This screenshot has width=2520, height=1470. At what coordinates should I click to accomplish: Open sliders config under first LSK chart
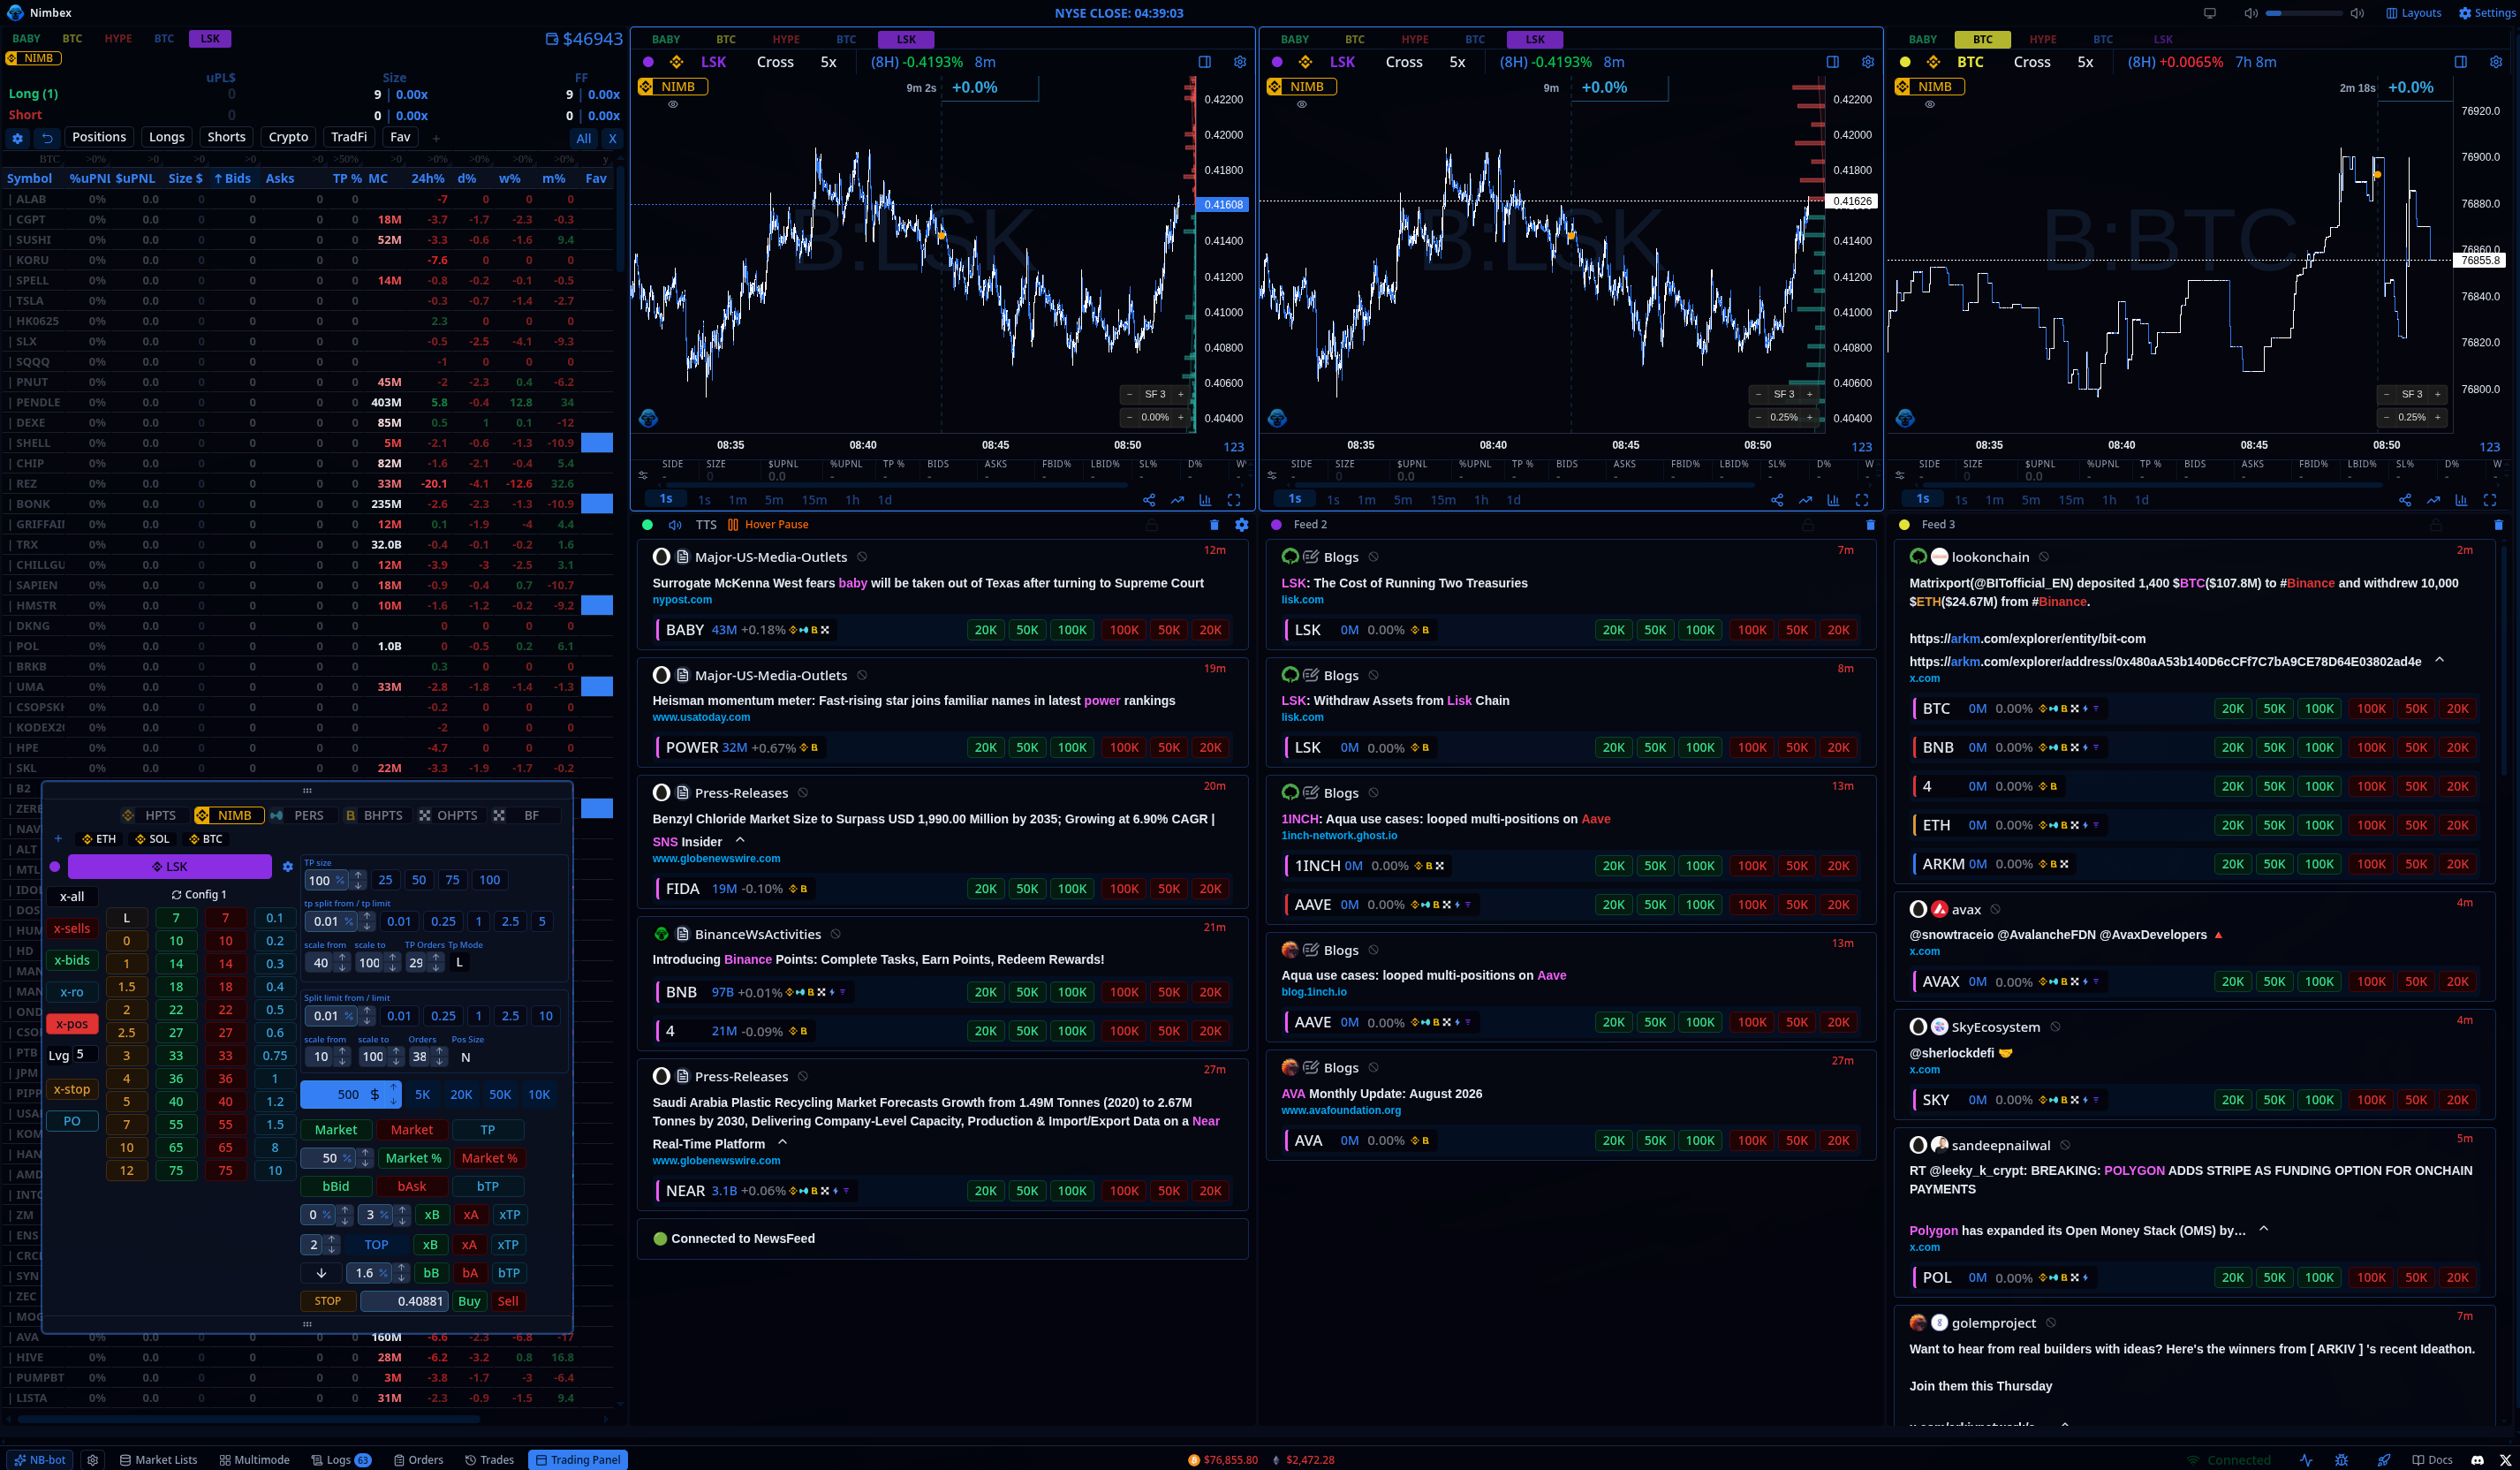tap(643, 475)
